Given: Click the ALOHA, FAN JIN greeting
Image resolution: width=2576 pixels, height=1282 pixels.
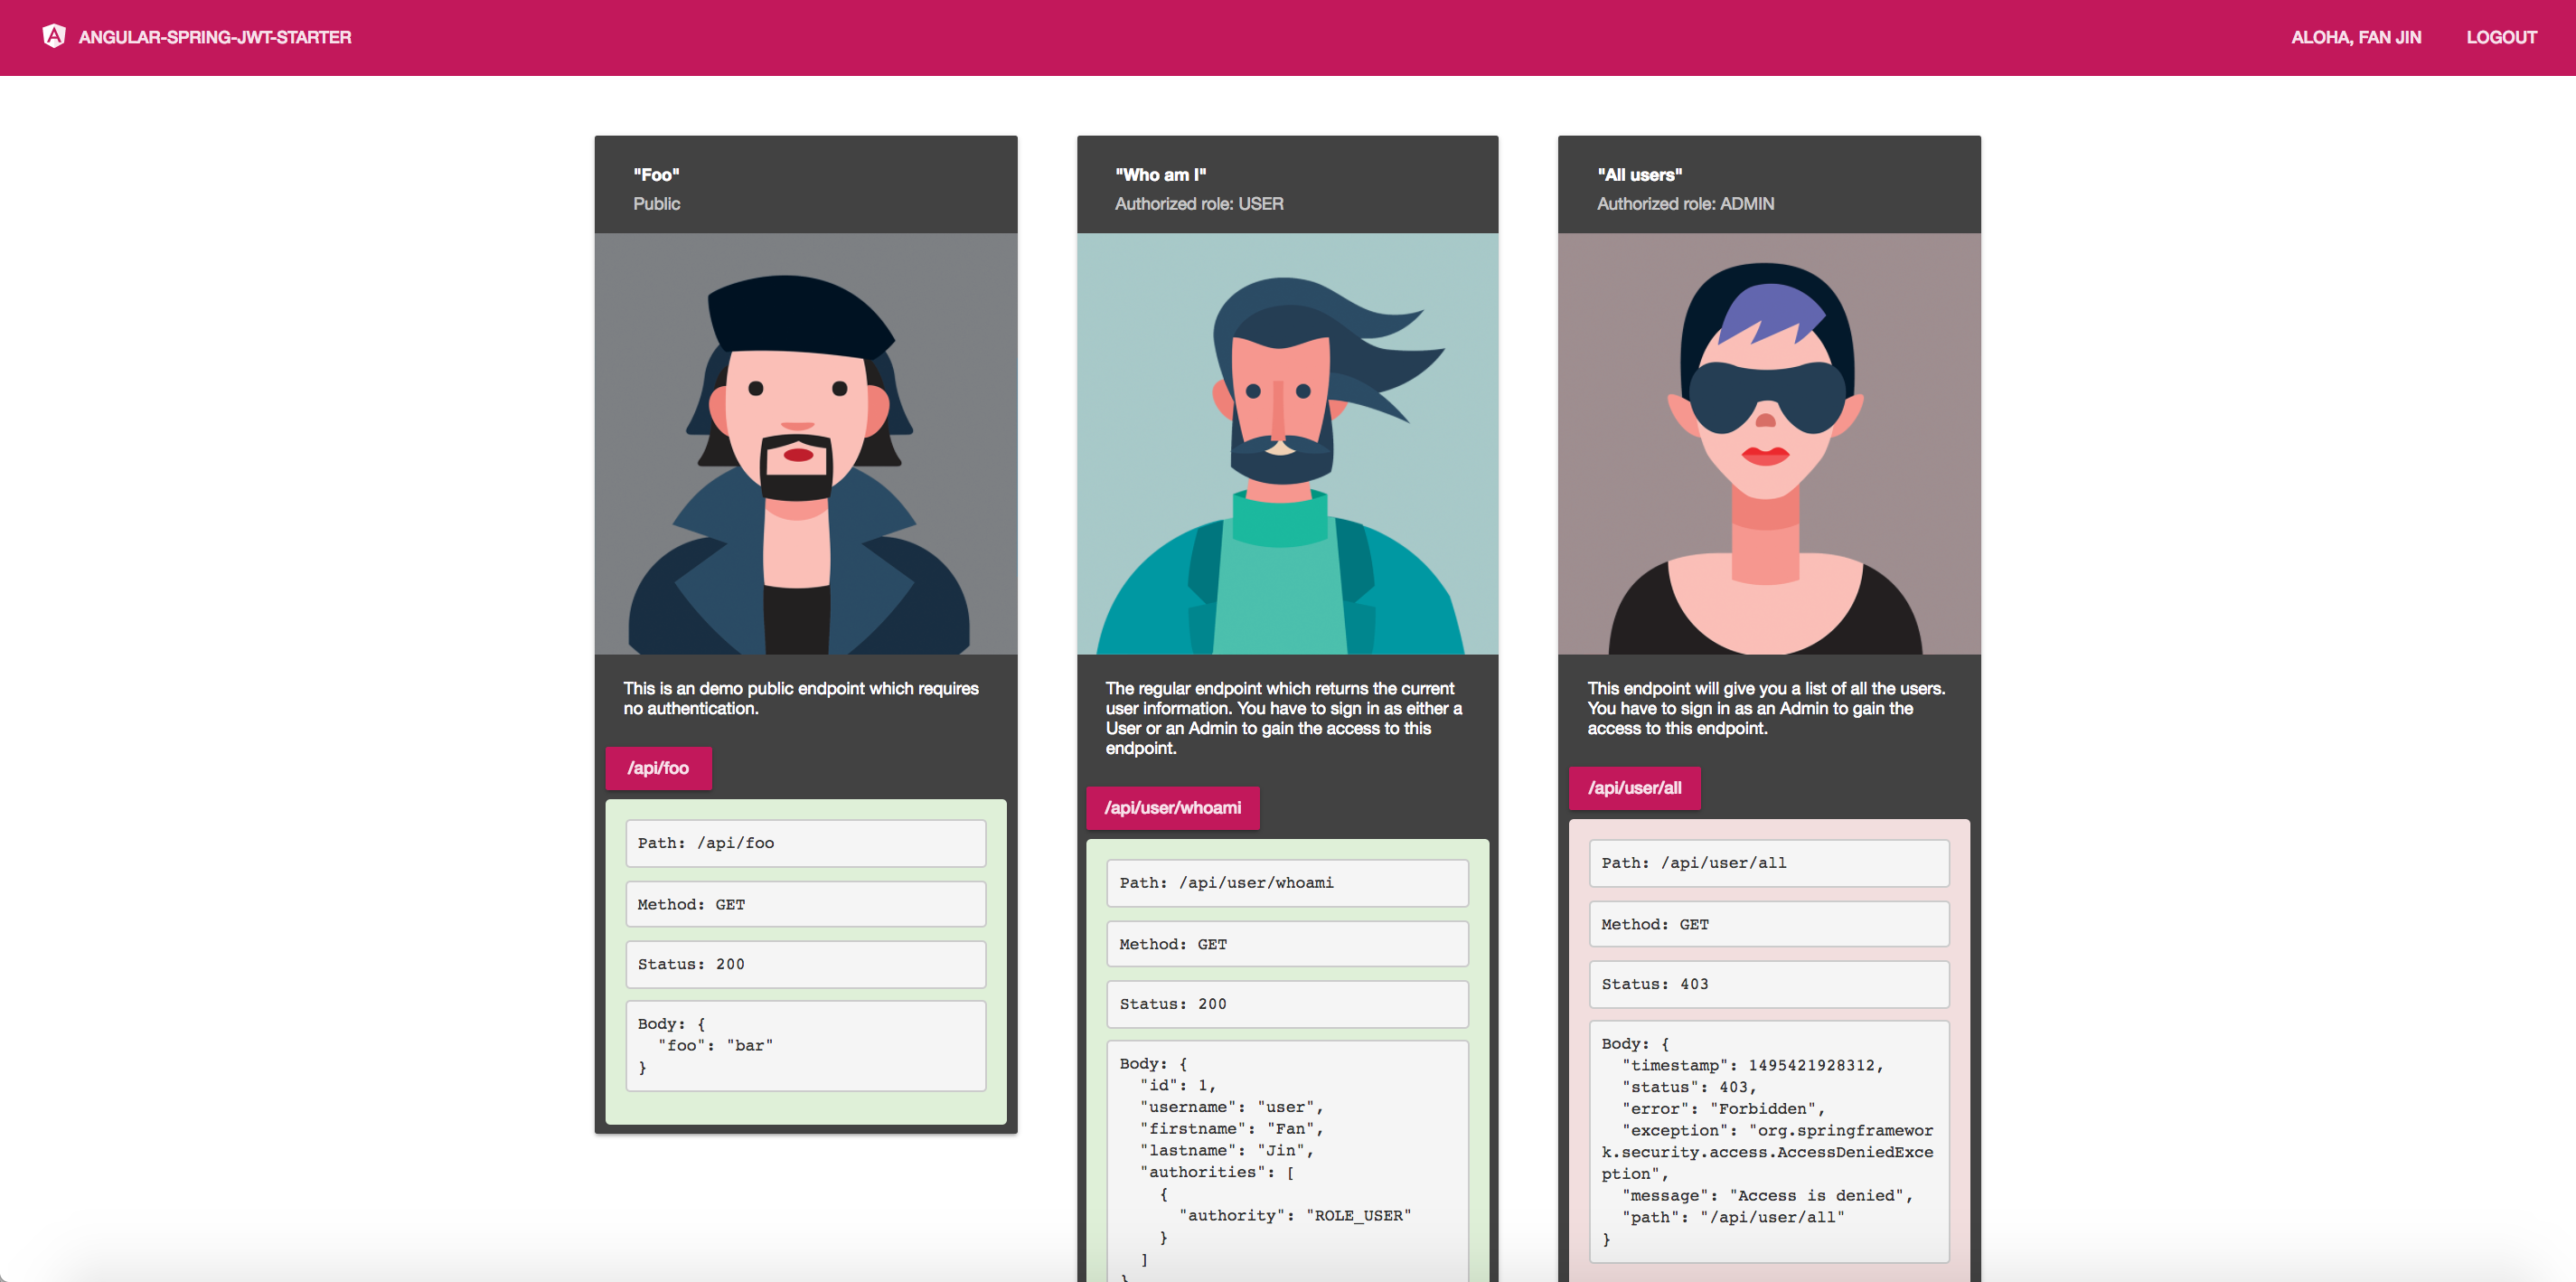Looking at the screenshot, I should coord(2355,37).
